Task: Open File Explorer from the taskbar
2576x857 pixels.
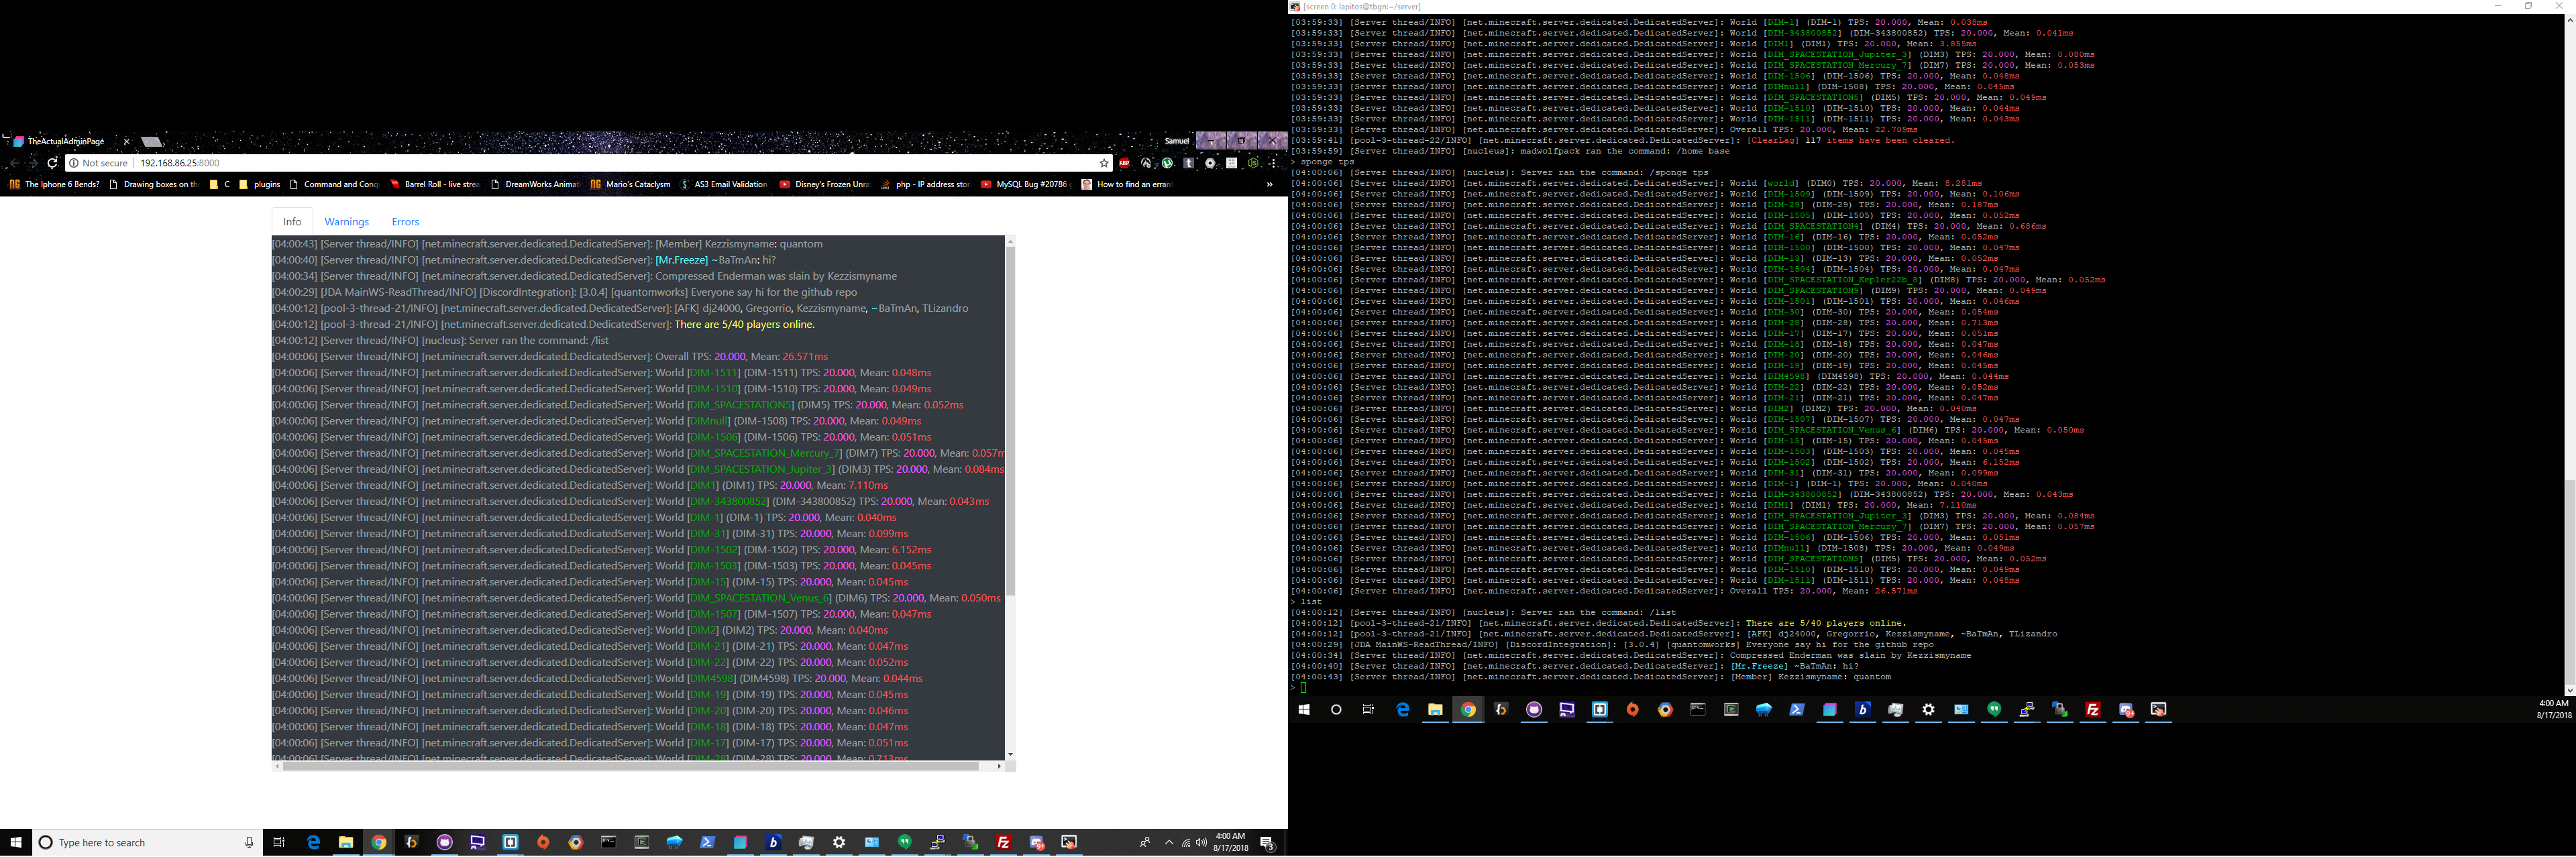Action: point(346,843)
